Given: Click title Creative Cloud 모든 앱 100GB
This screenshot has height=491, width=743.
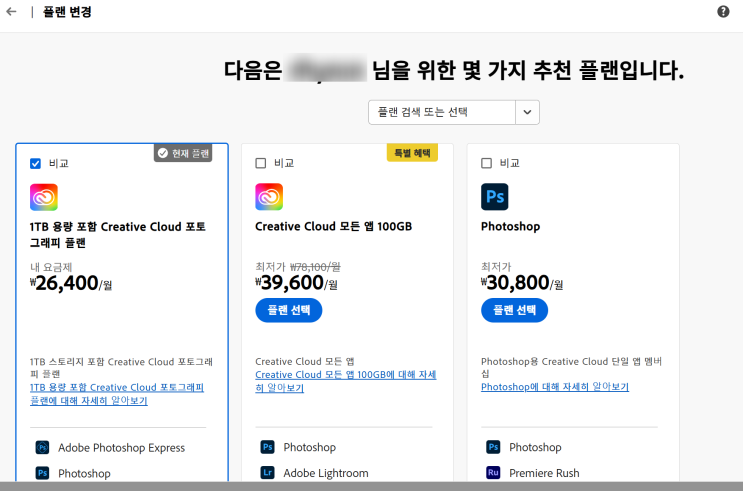Looking at the screenshot, I should tap(334, 227).
